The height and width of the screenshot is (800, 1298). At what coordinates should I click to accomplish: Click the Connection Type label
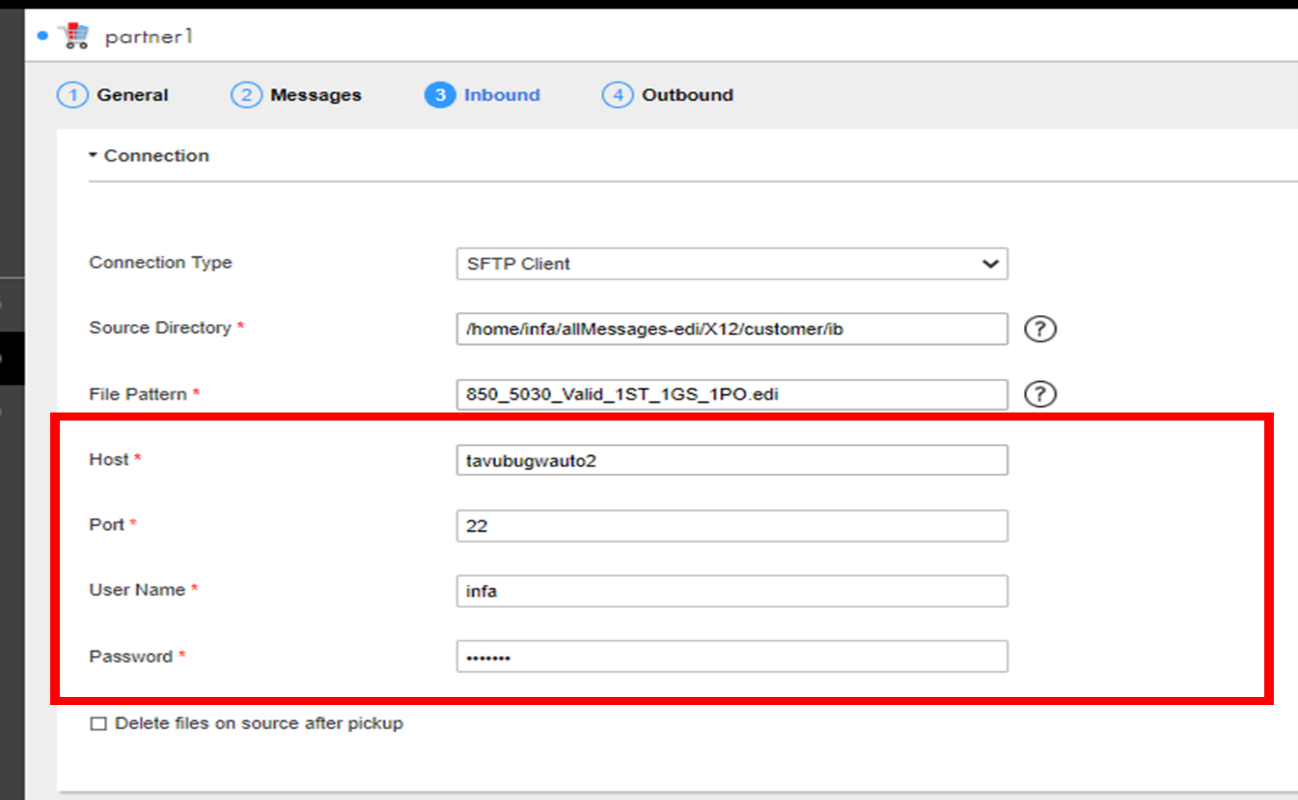[160, 262]
